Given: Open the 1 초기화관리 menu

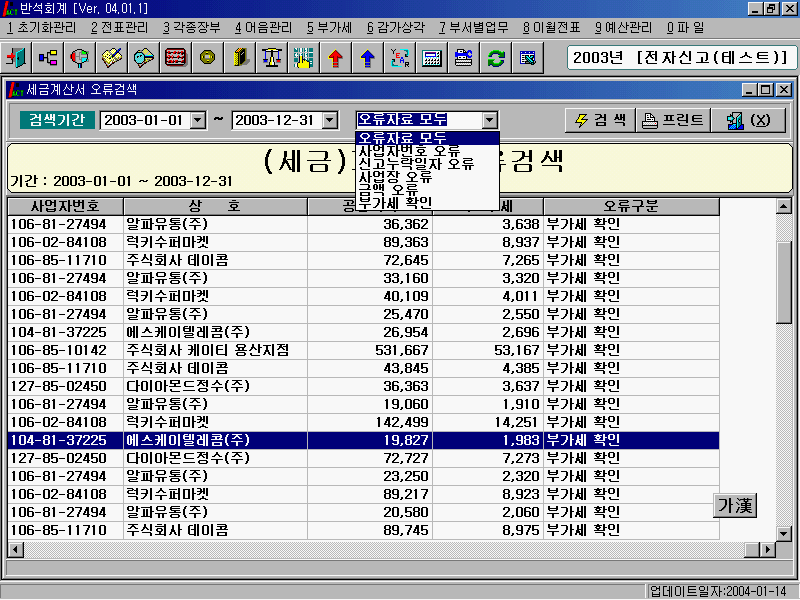Looking at the screenshot, I should (41, 28).
